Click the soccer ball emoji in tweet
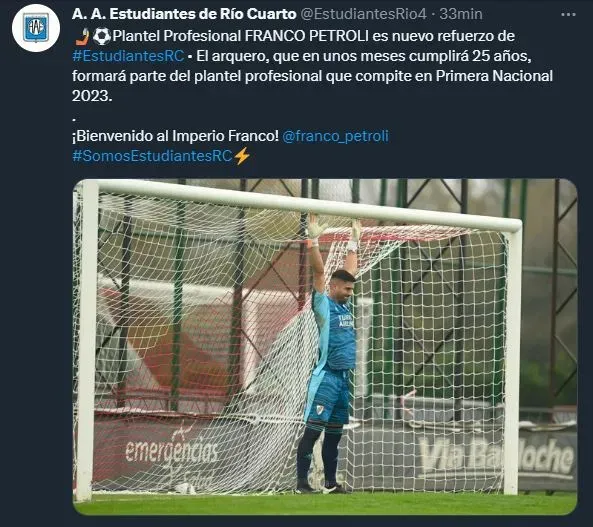 pyautogui.click(x=102, y=36)
